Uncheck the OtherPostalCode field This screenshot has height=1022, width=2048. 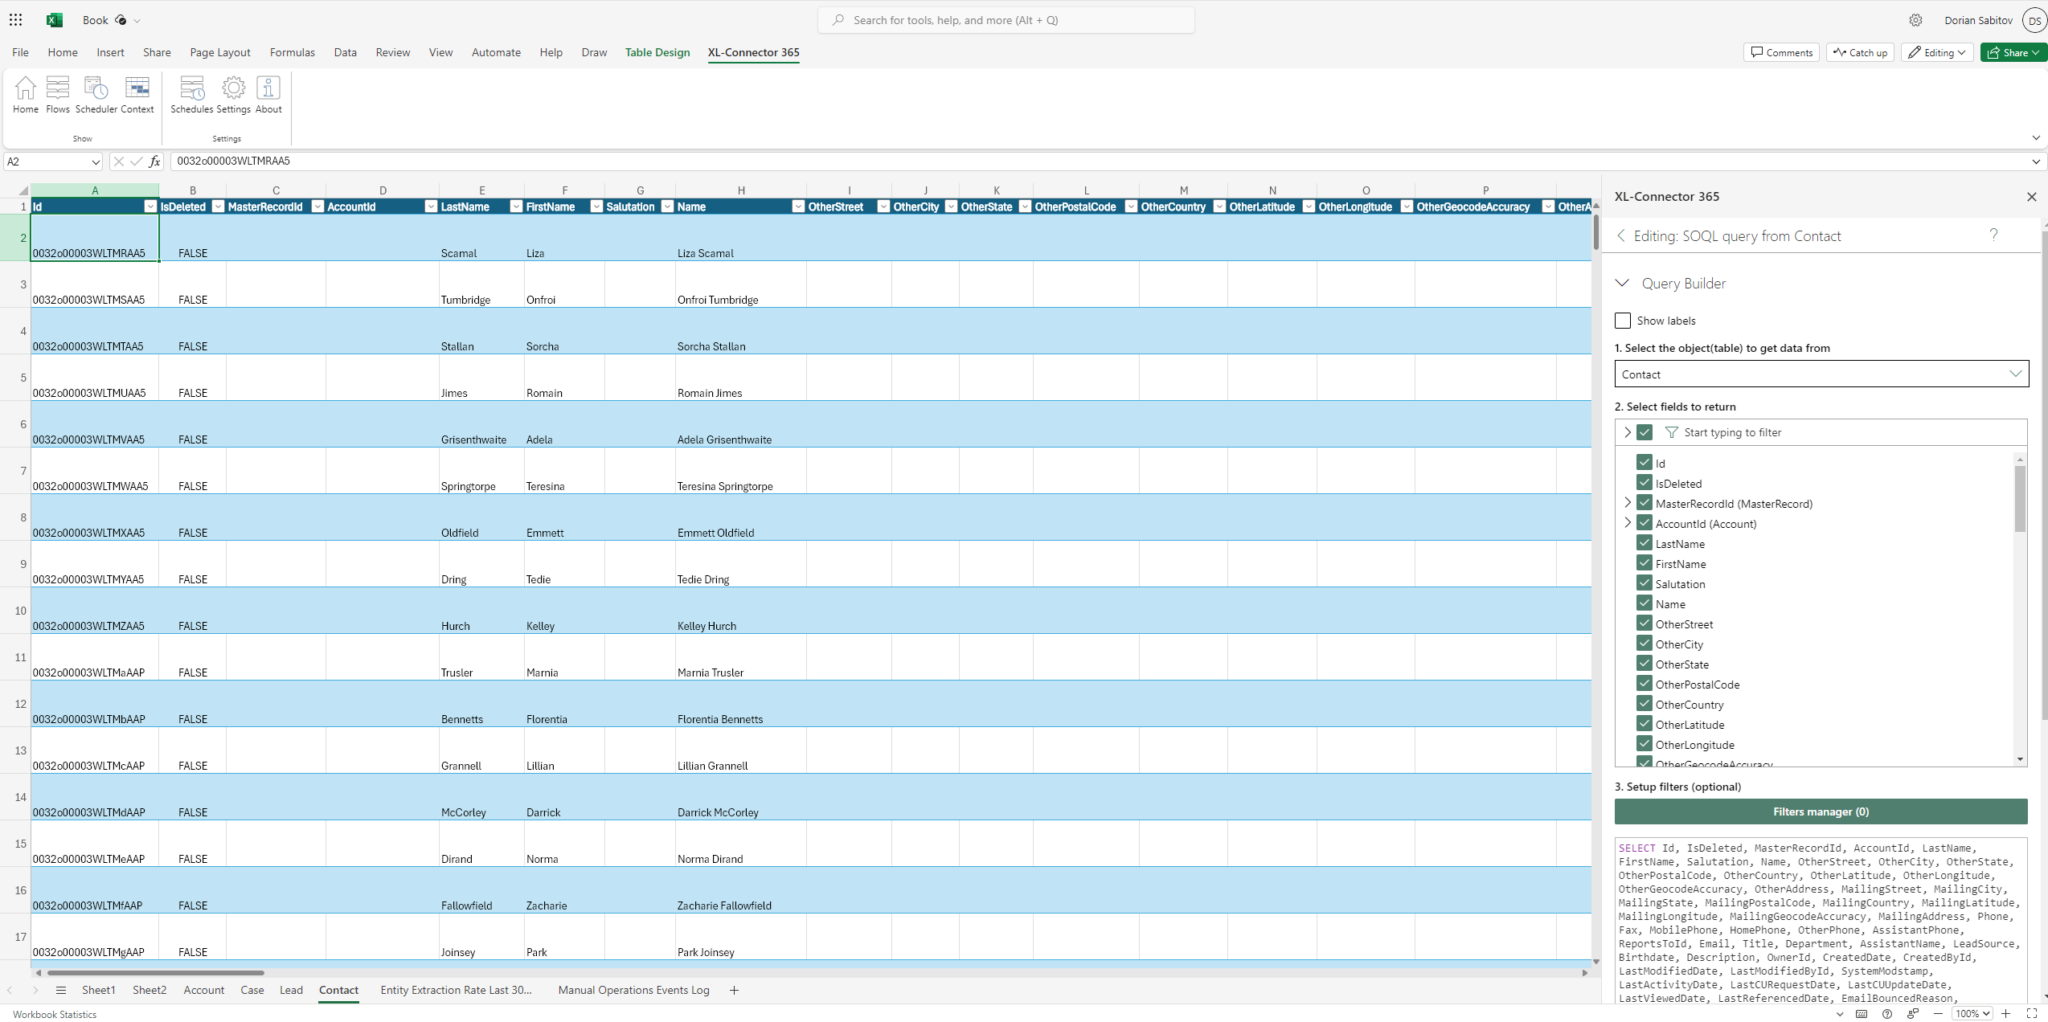[1644, 683]
